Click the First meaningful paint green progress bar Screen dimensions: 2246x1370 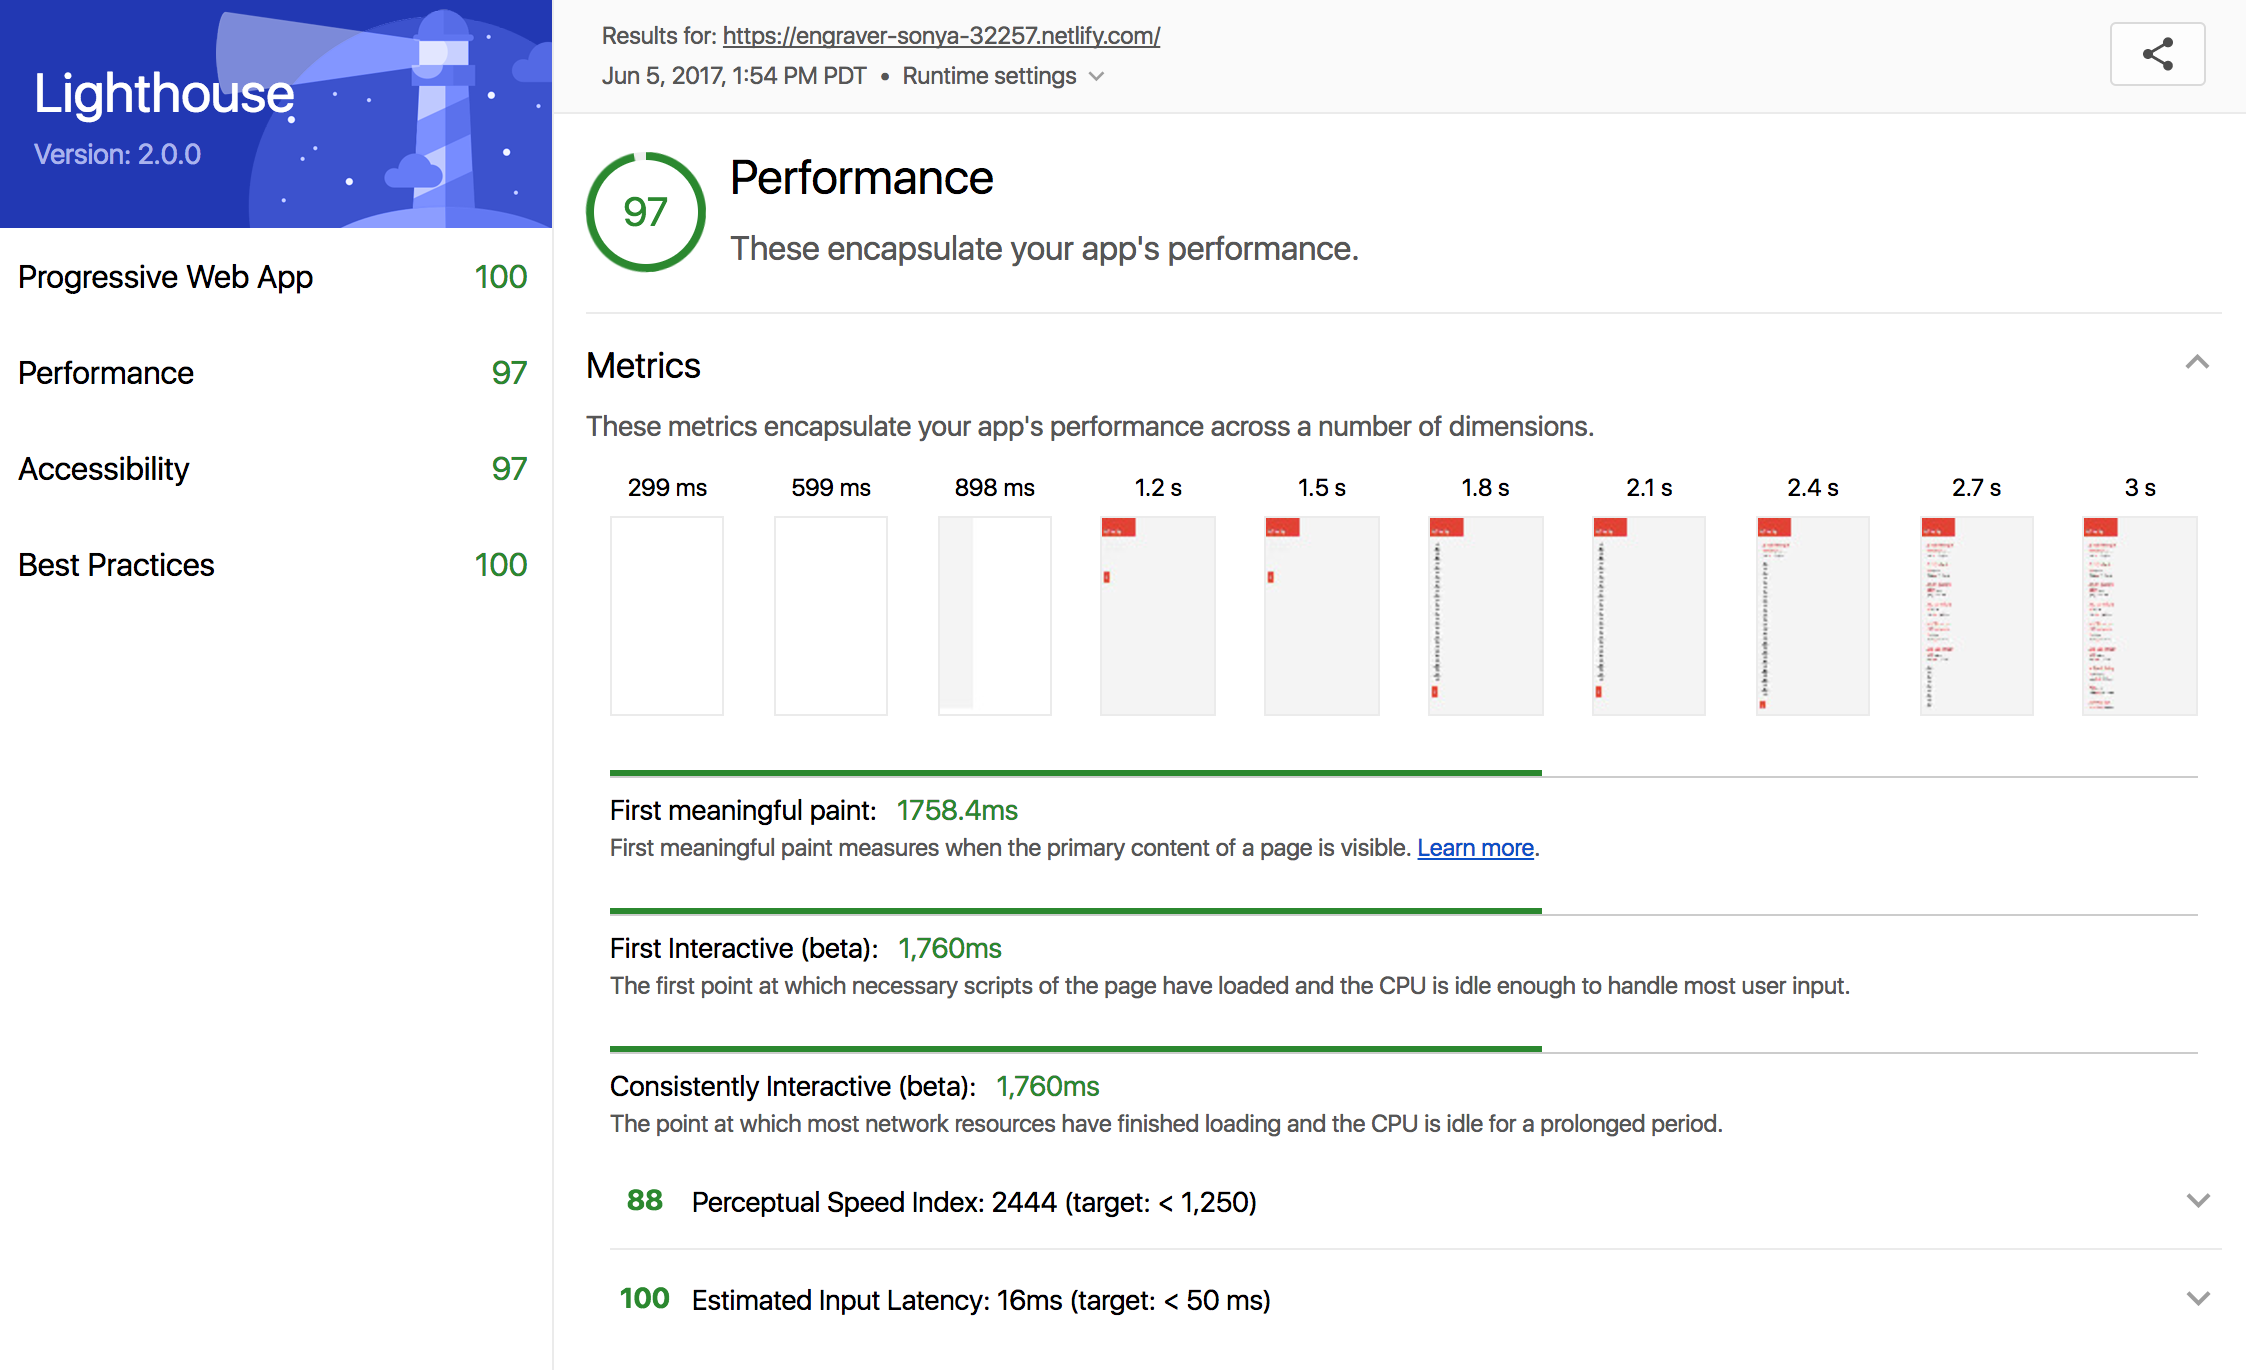click(1075, 773)
